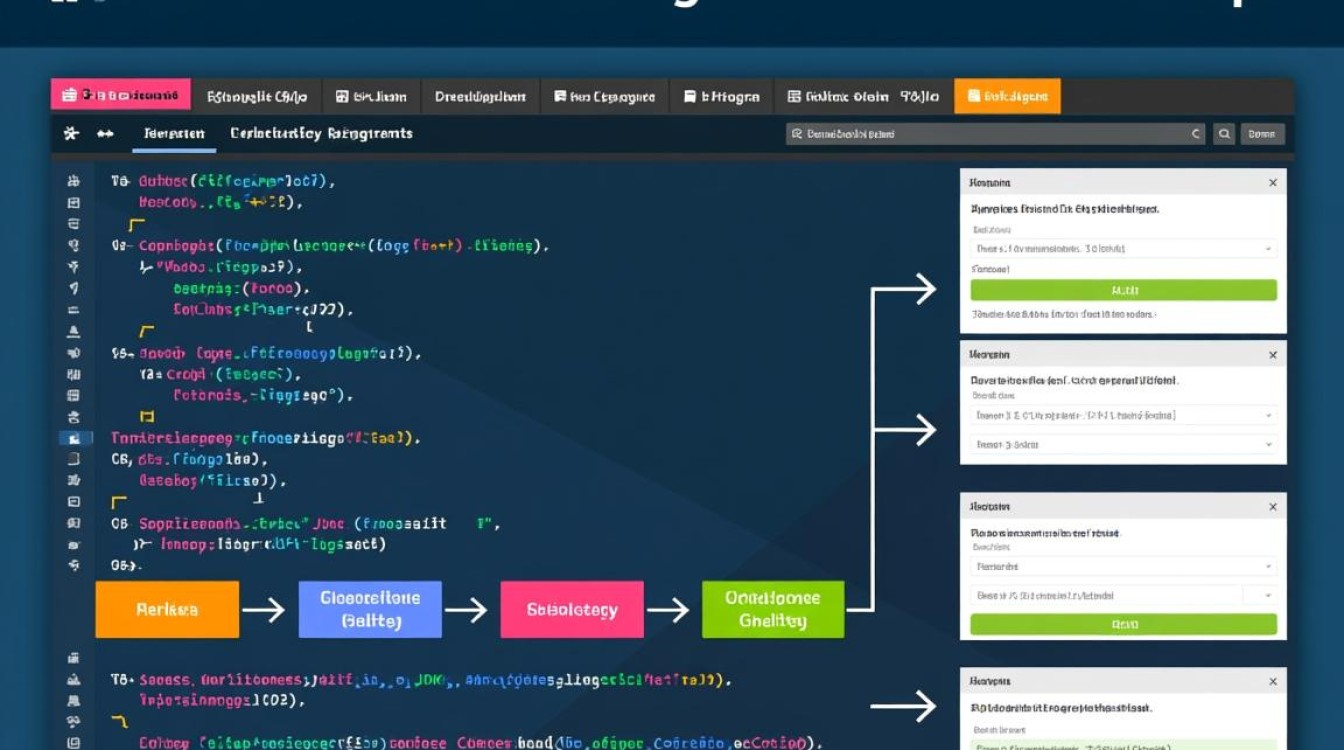Click the orange box in the flowchart
This screenshot has height=750, width=1344.
167,609
